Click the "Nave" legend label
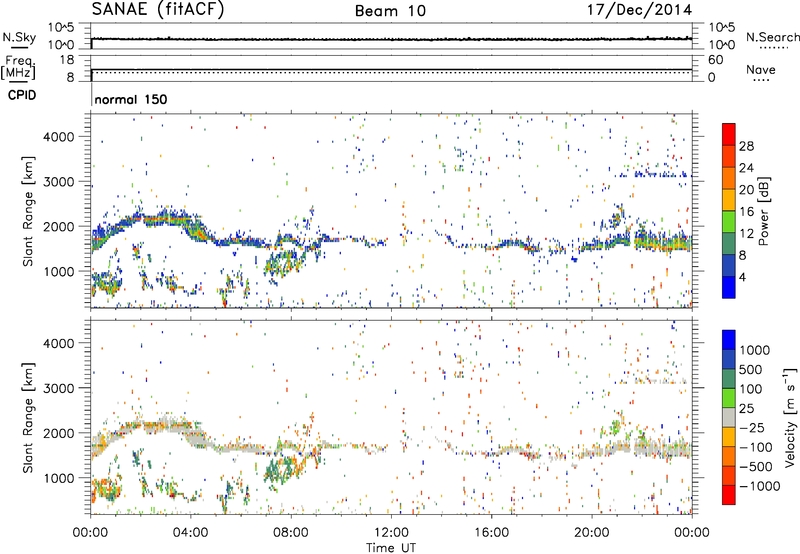The image size is (800, 554). 761,69
